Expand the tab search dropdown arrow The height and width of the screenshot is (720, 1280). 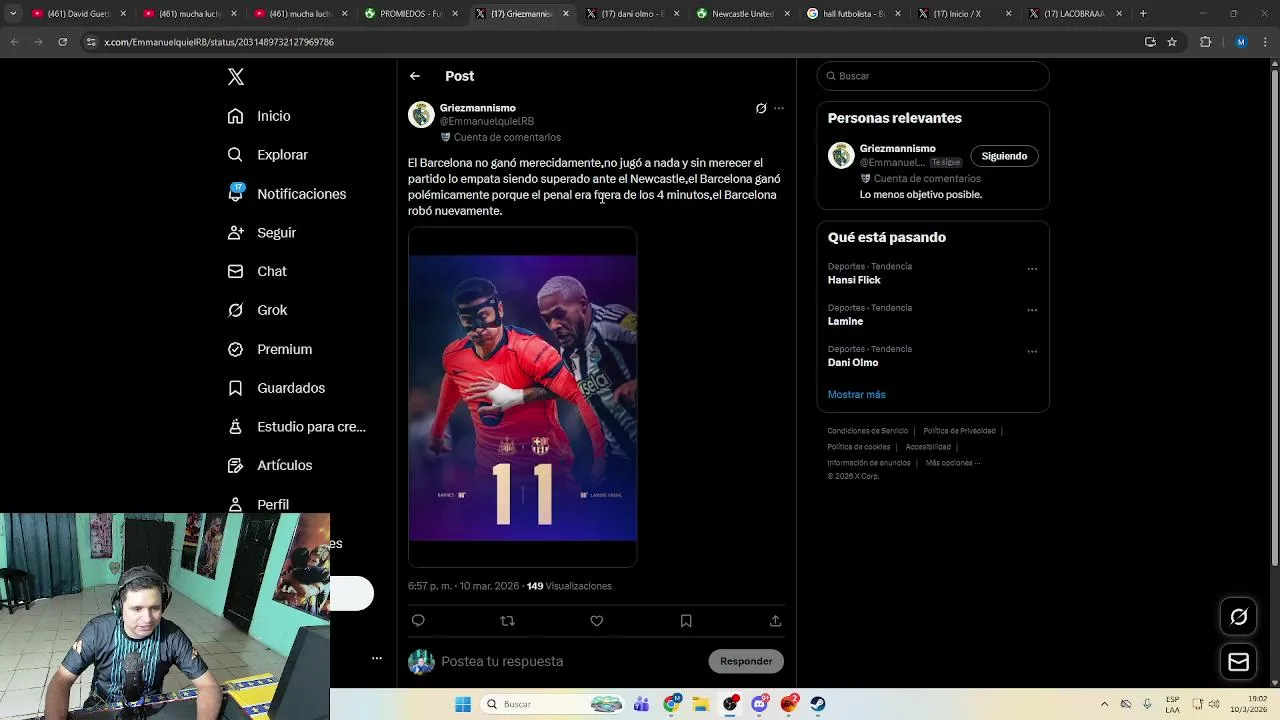coord(13,14)
